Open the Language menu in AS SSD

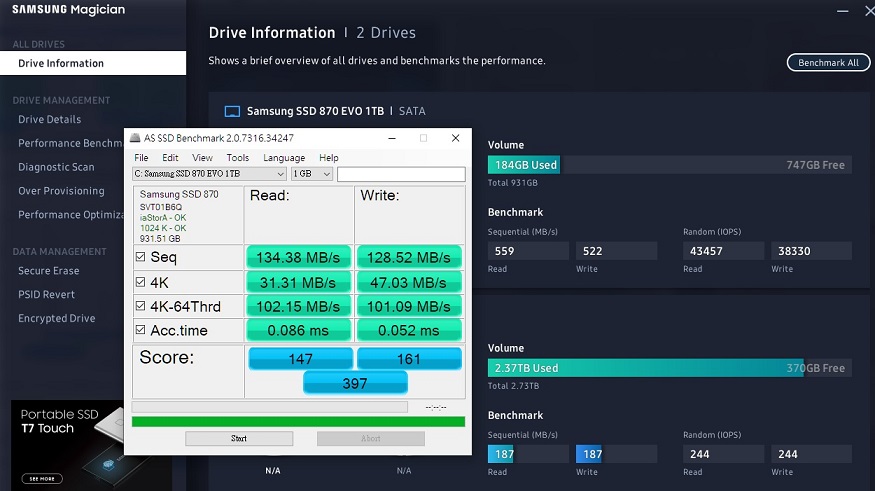point(284,158)
